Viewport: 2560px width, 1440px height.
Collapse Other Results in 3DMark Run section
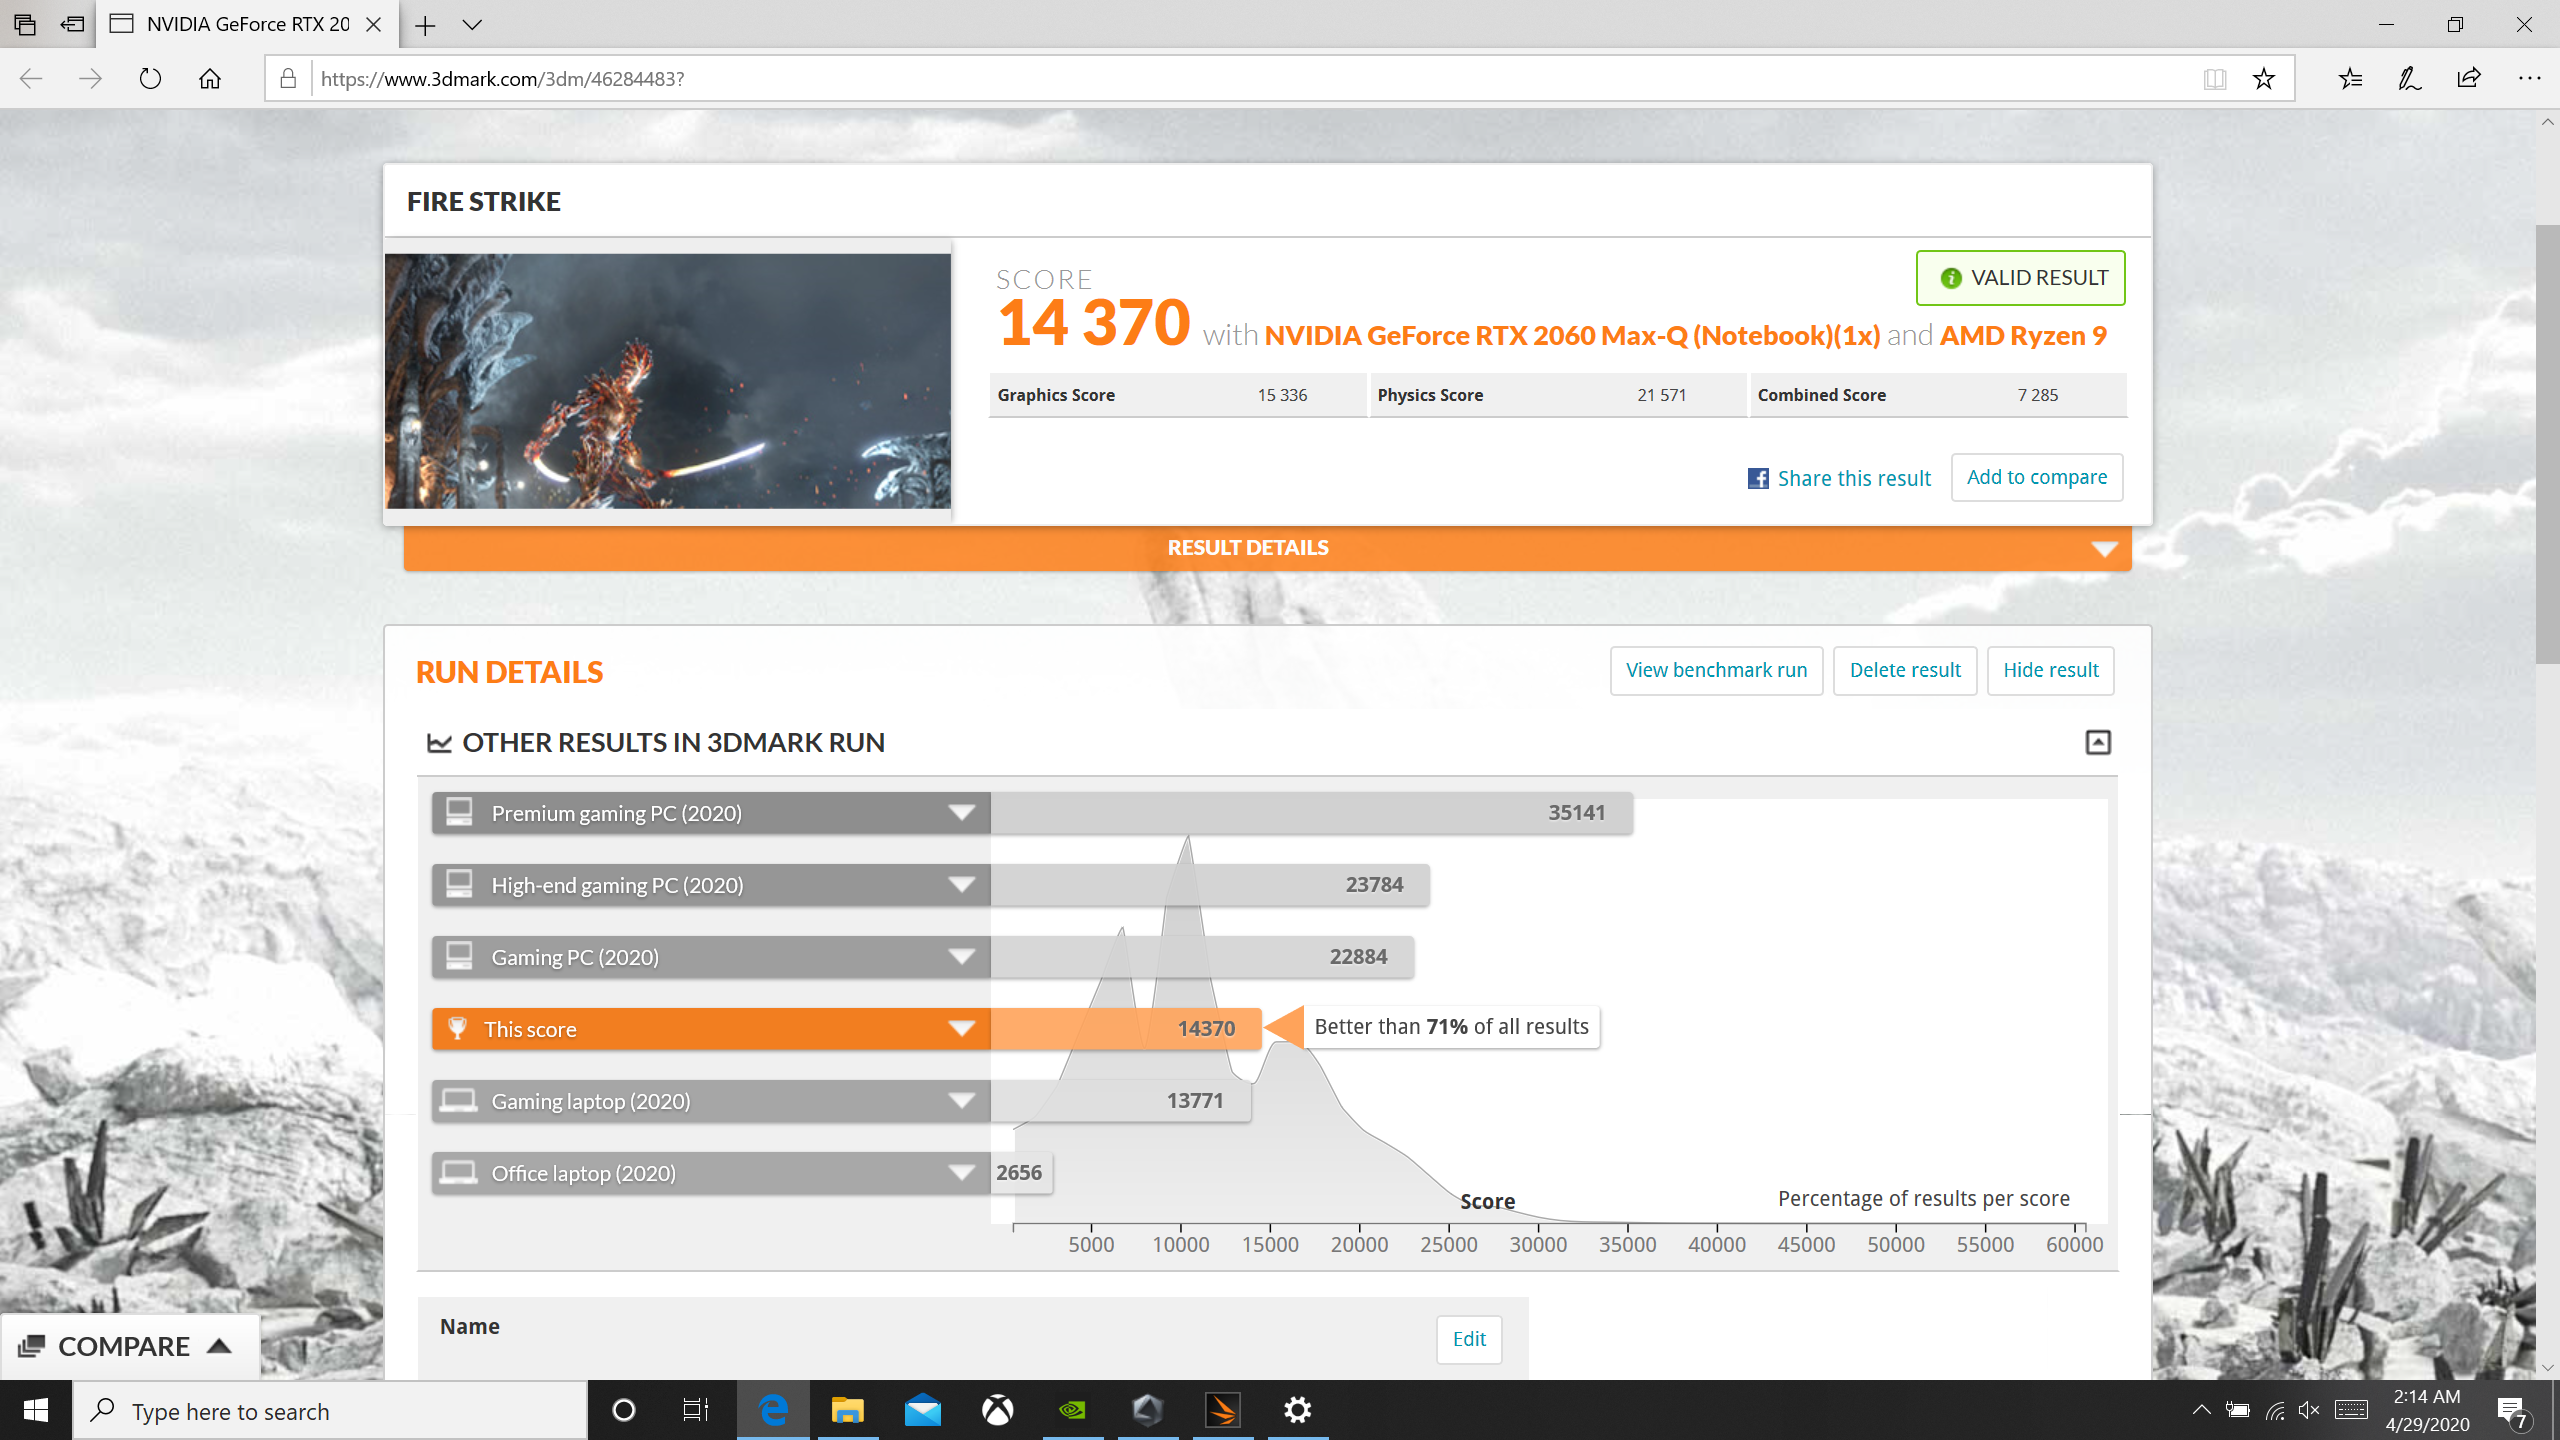[x=2098, y=742]
